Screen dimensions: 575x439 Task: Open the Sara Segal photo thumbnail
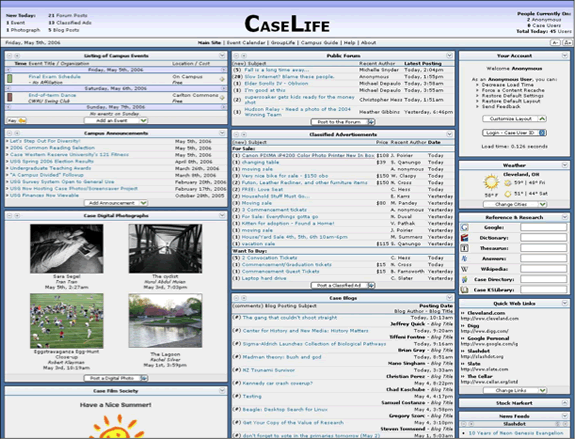pyautogui.click(x=67, y=249)
